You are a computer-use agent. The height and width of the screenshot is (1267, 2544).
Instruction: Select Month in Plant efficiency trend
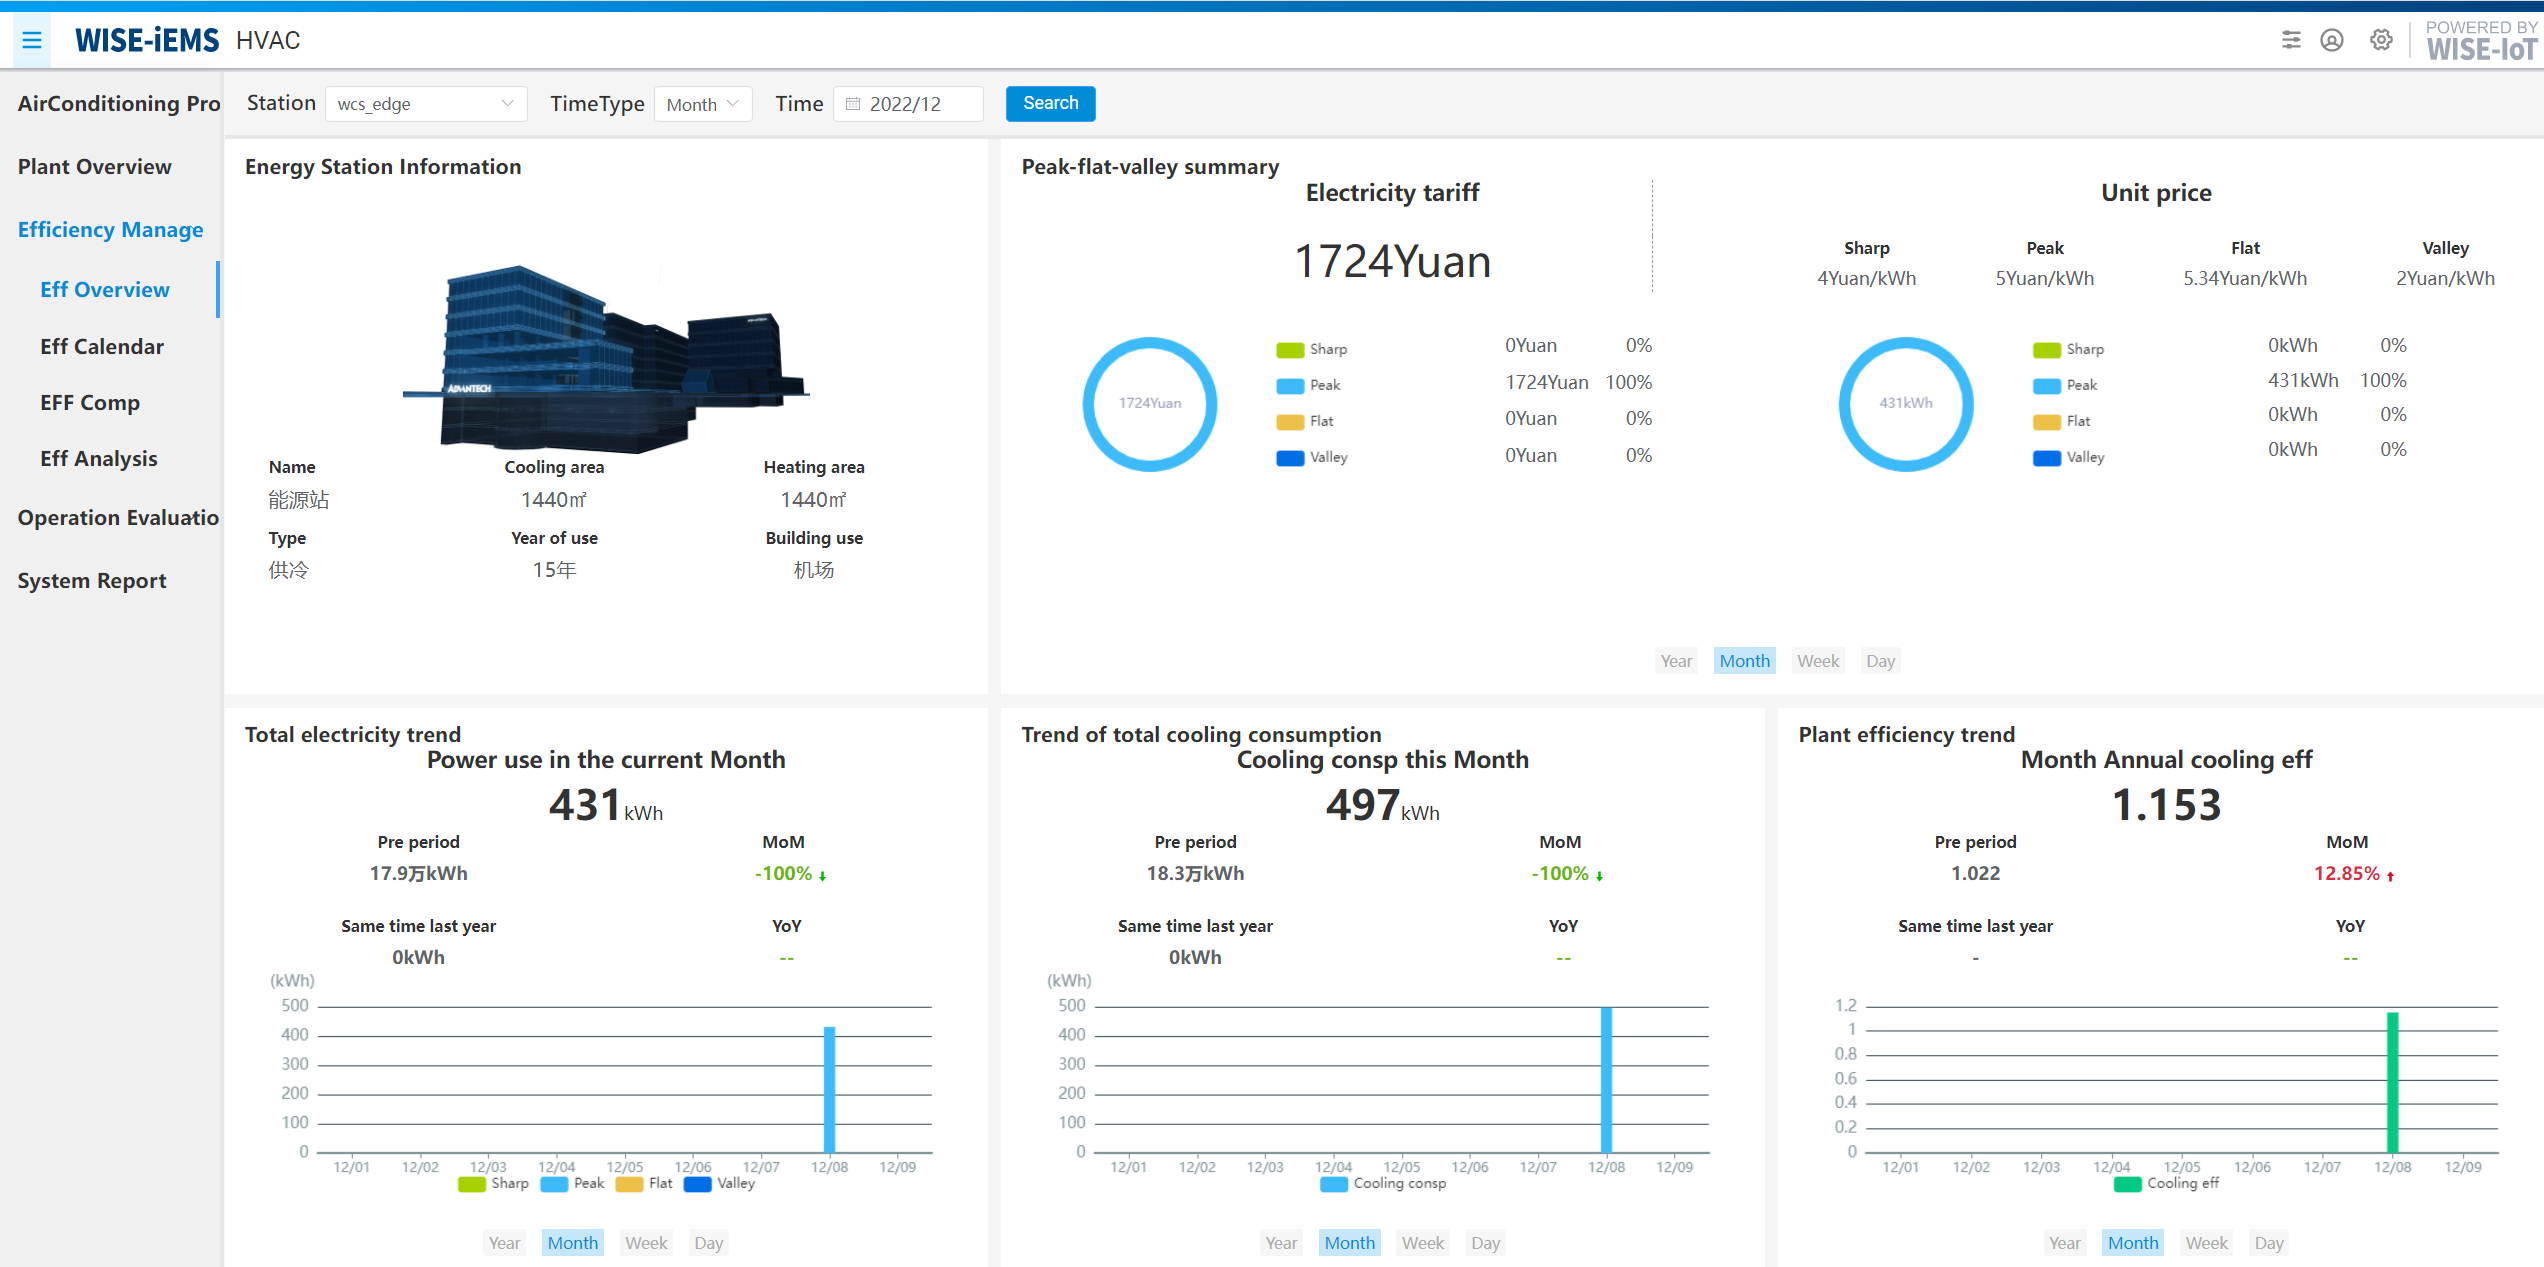[2133, 1243]
